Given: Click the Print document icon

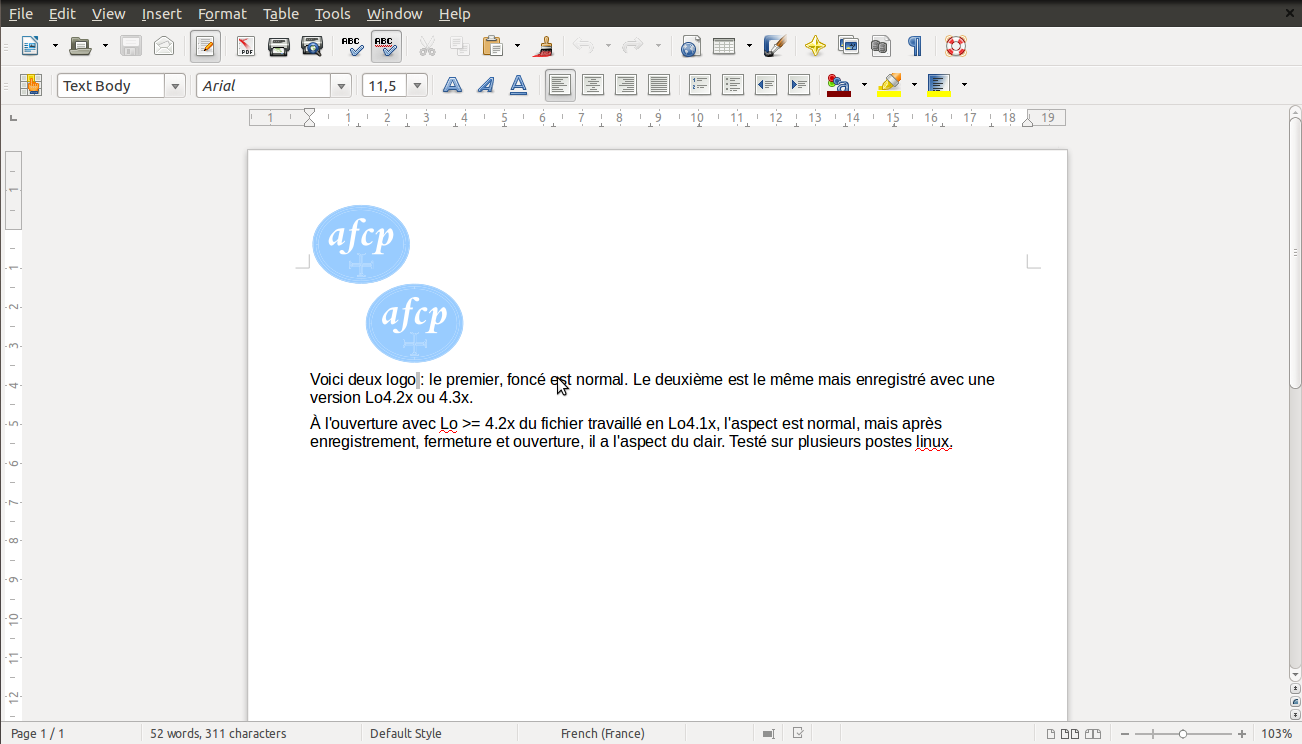Looking at the screenshot, I should 279,46.
